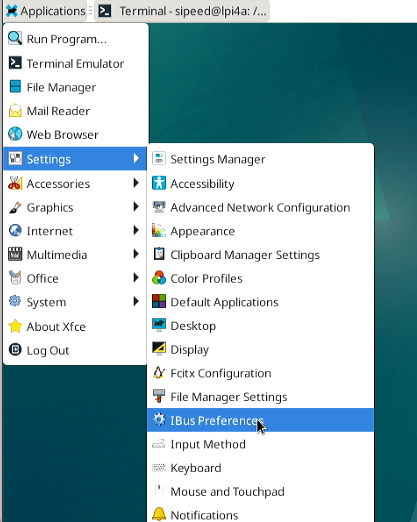
Task: Click the Notifications bell icon
Action: (x=159, y=514)
